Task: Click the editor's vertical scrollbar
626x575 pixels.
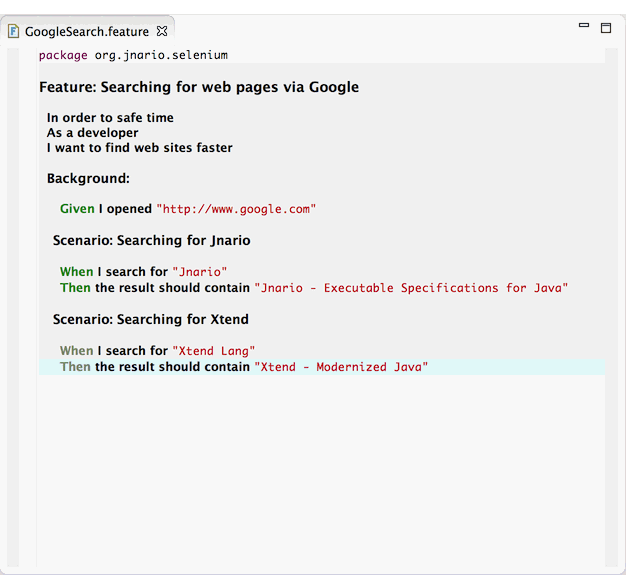Action: point(611,307)
